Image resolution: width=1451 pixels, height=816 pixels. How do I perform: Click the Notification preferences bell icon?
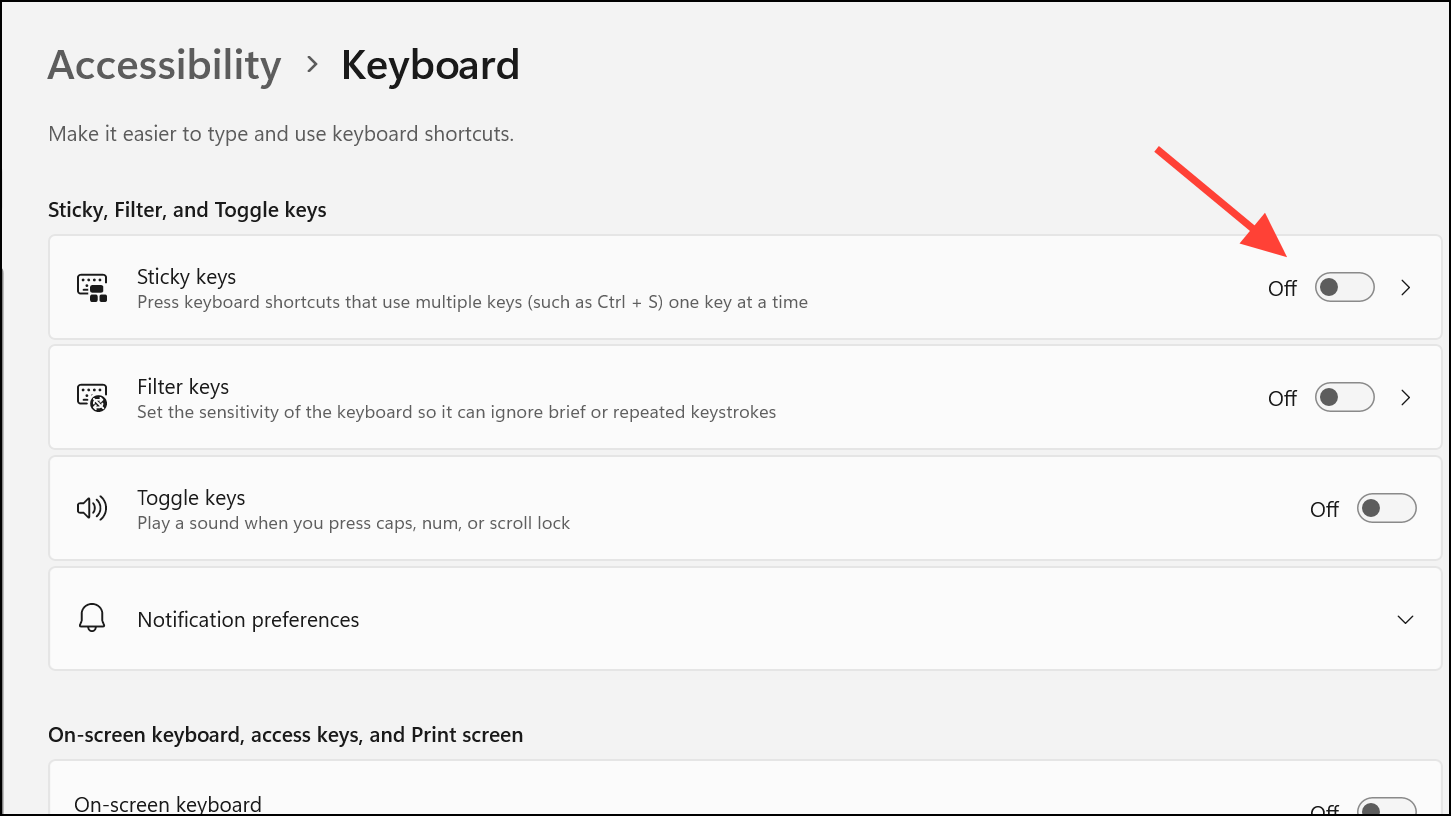pyautogui.click(x=92, y=618)
